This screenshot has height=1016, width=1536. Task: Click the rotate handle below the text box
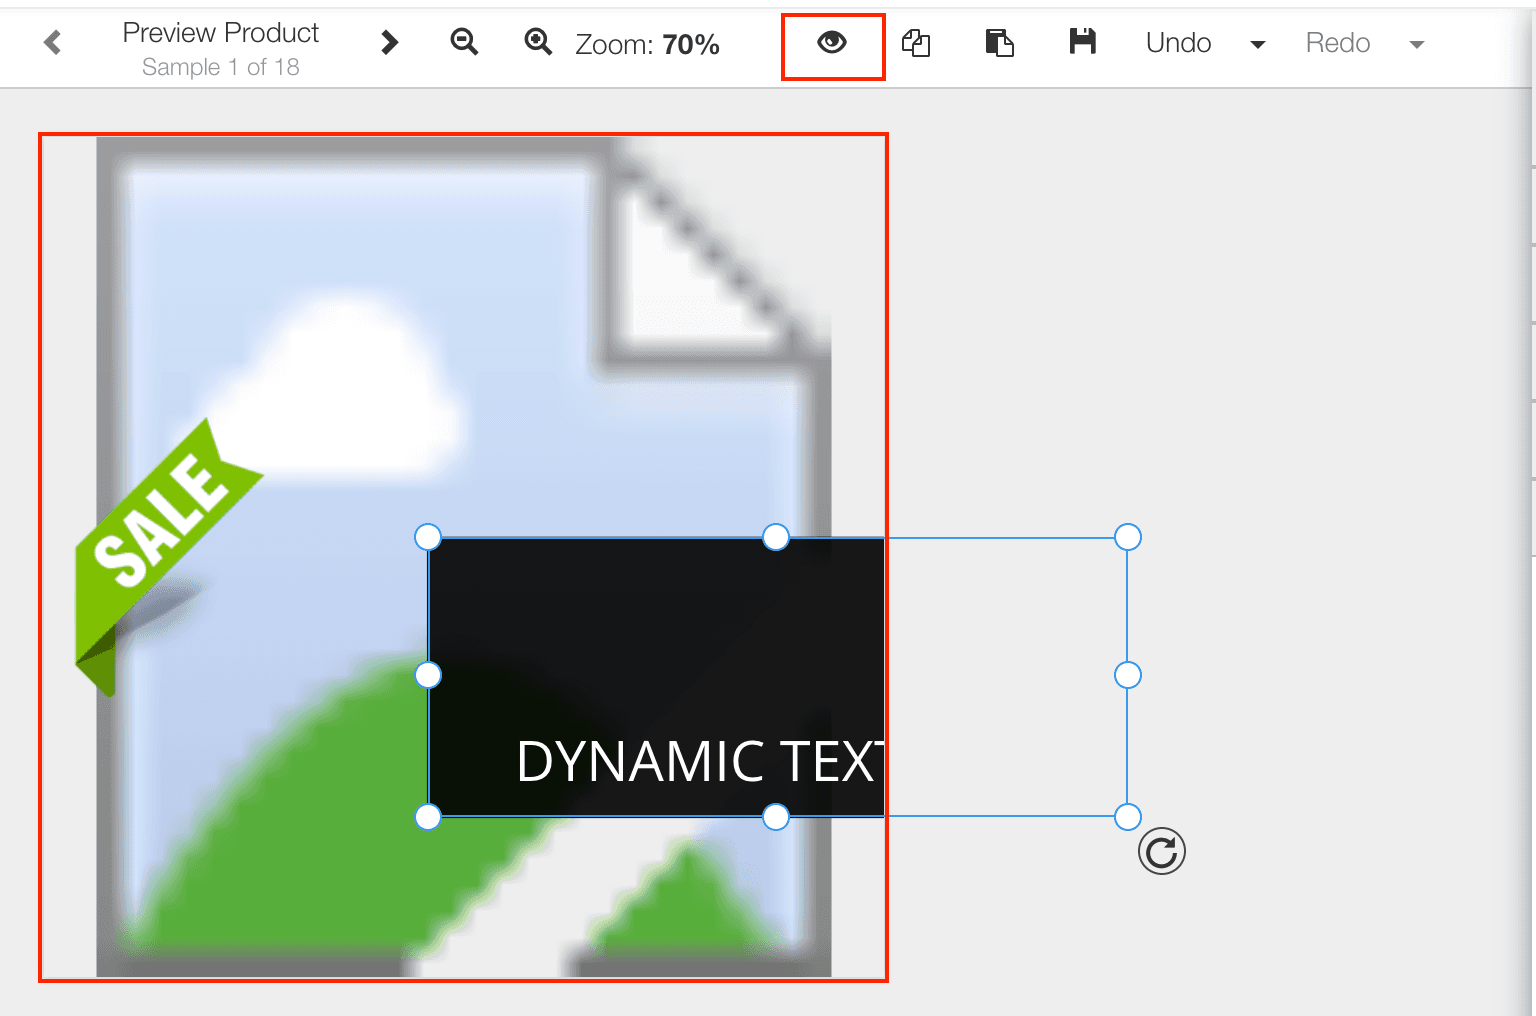[1161, 852]
